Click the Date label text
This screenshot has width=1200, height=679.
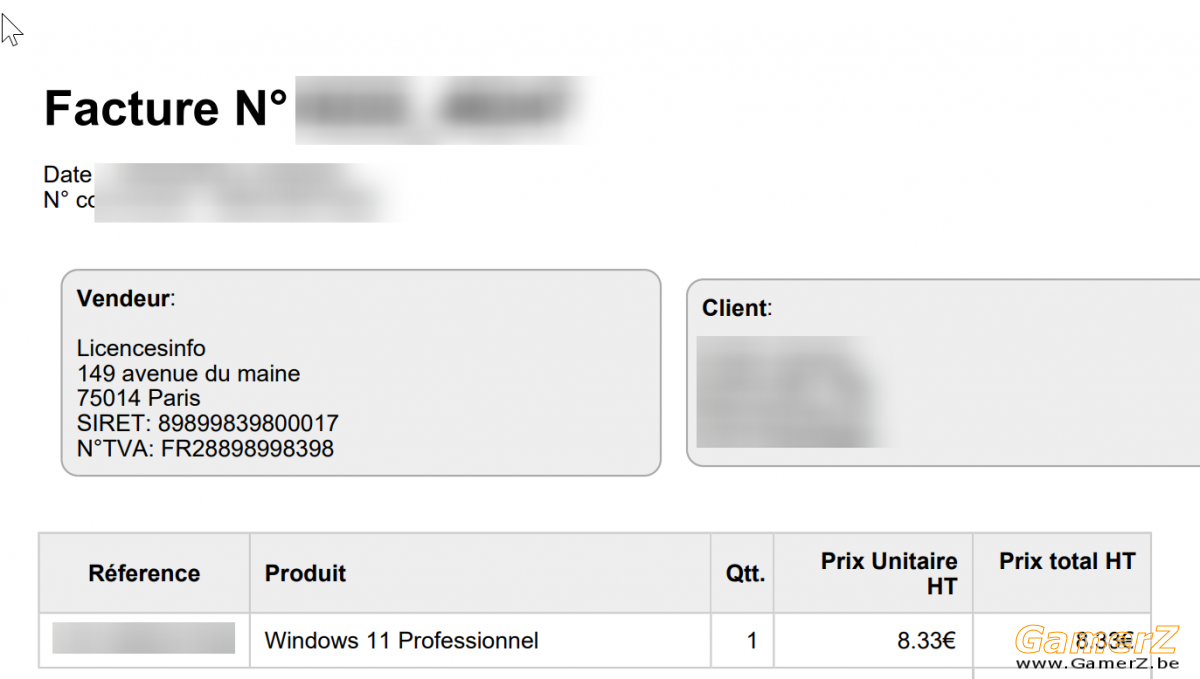(67, 175)
